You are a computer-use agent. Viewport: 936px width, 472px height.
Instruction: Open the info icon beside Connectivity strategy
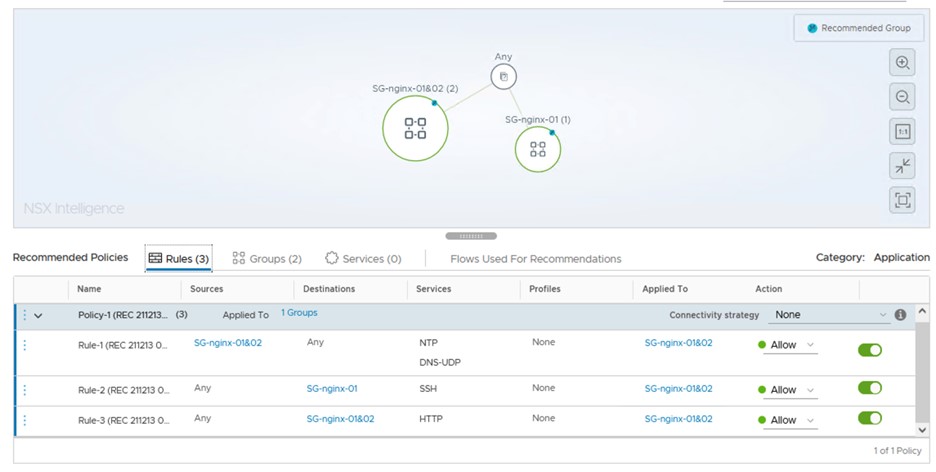900,315
